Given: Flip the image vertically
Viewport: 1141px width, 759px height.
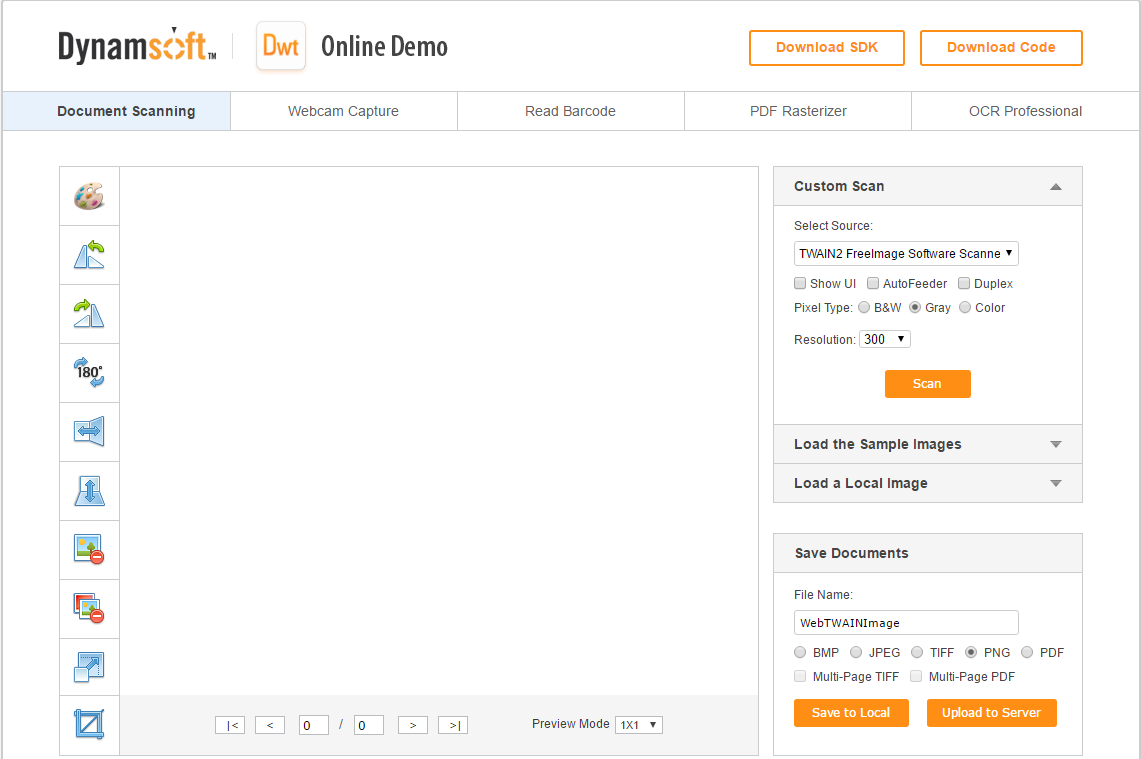Looking at the screenshot, I should click(89, 491).
